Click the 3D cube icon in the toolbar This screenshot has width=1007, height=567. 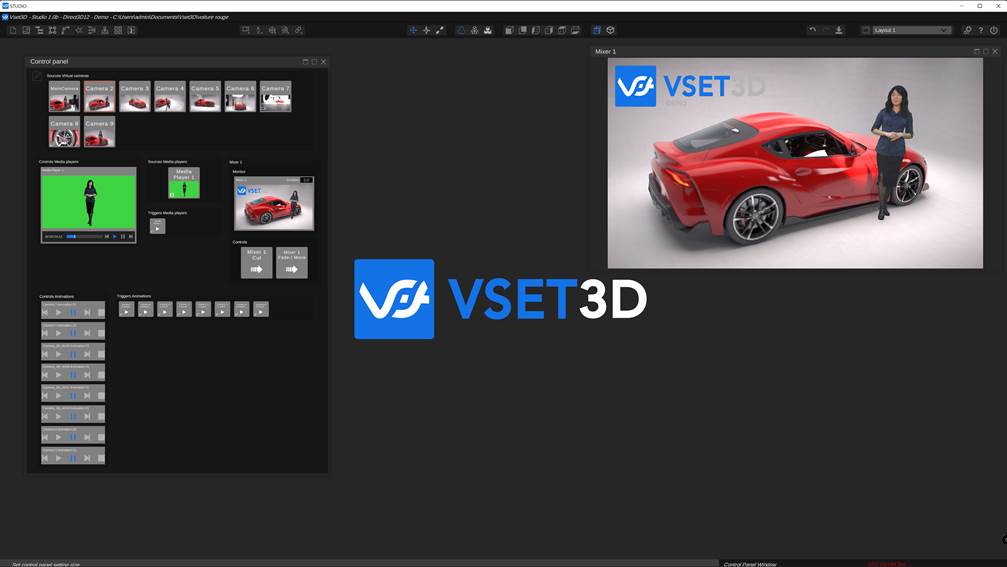[611, 30]
